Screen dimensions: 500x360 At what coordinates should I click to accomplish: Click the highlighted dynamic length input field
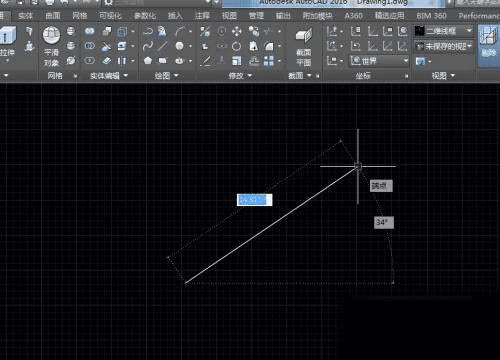pos(254,200)
